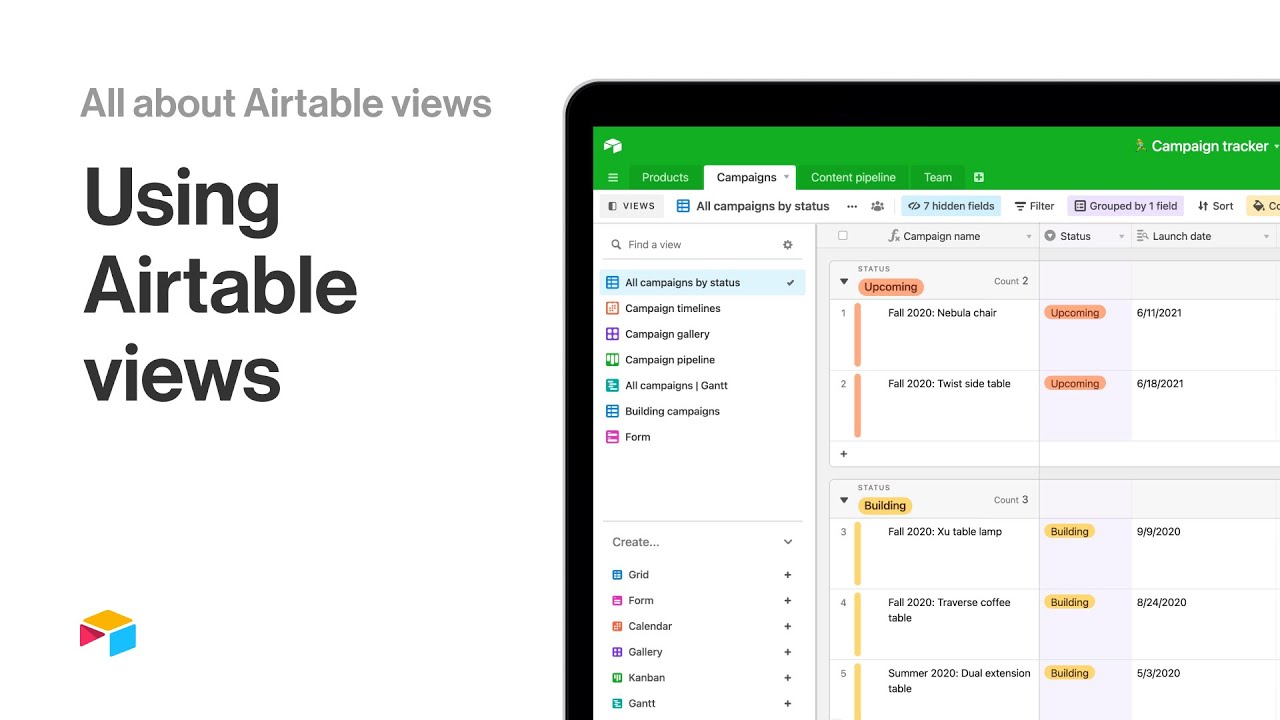
Task: Add a new Gallery view with its plus
Action: (x=788, y=652)
